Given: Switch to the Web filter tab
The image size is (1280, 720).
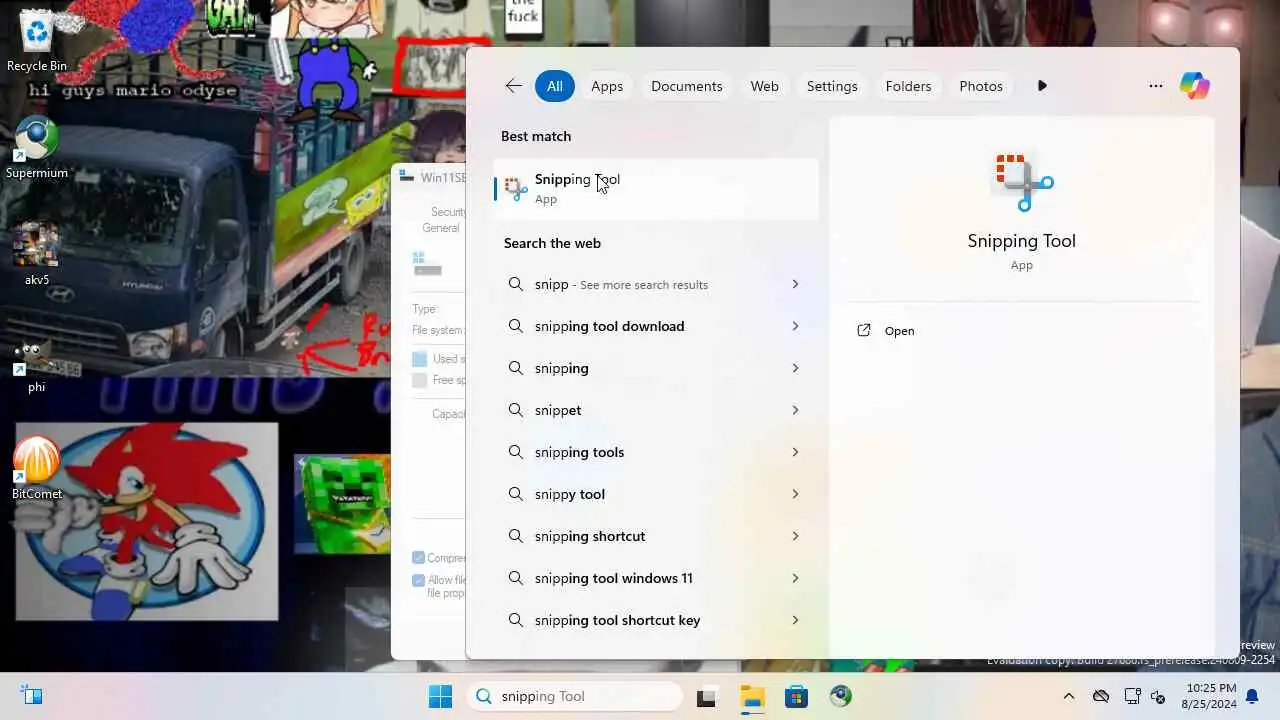Looking at the screenshot, I should 765,86.
